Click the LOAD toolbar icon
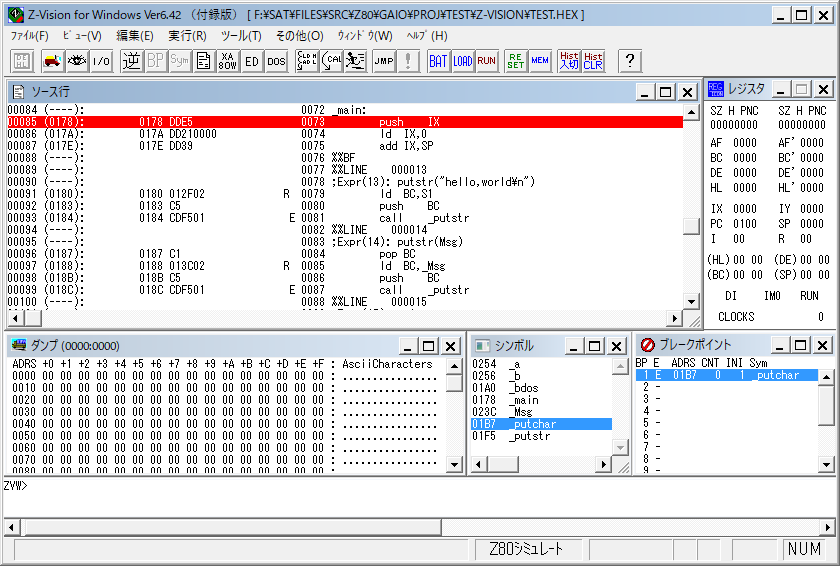The height and width of the screenshot is (566, 840). click(463, 61)
